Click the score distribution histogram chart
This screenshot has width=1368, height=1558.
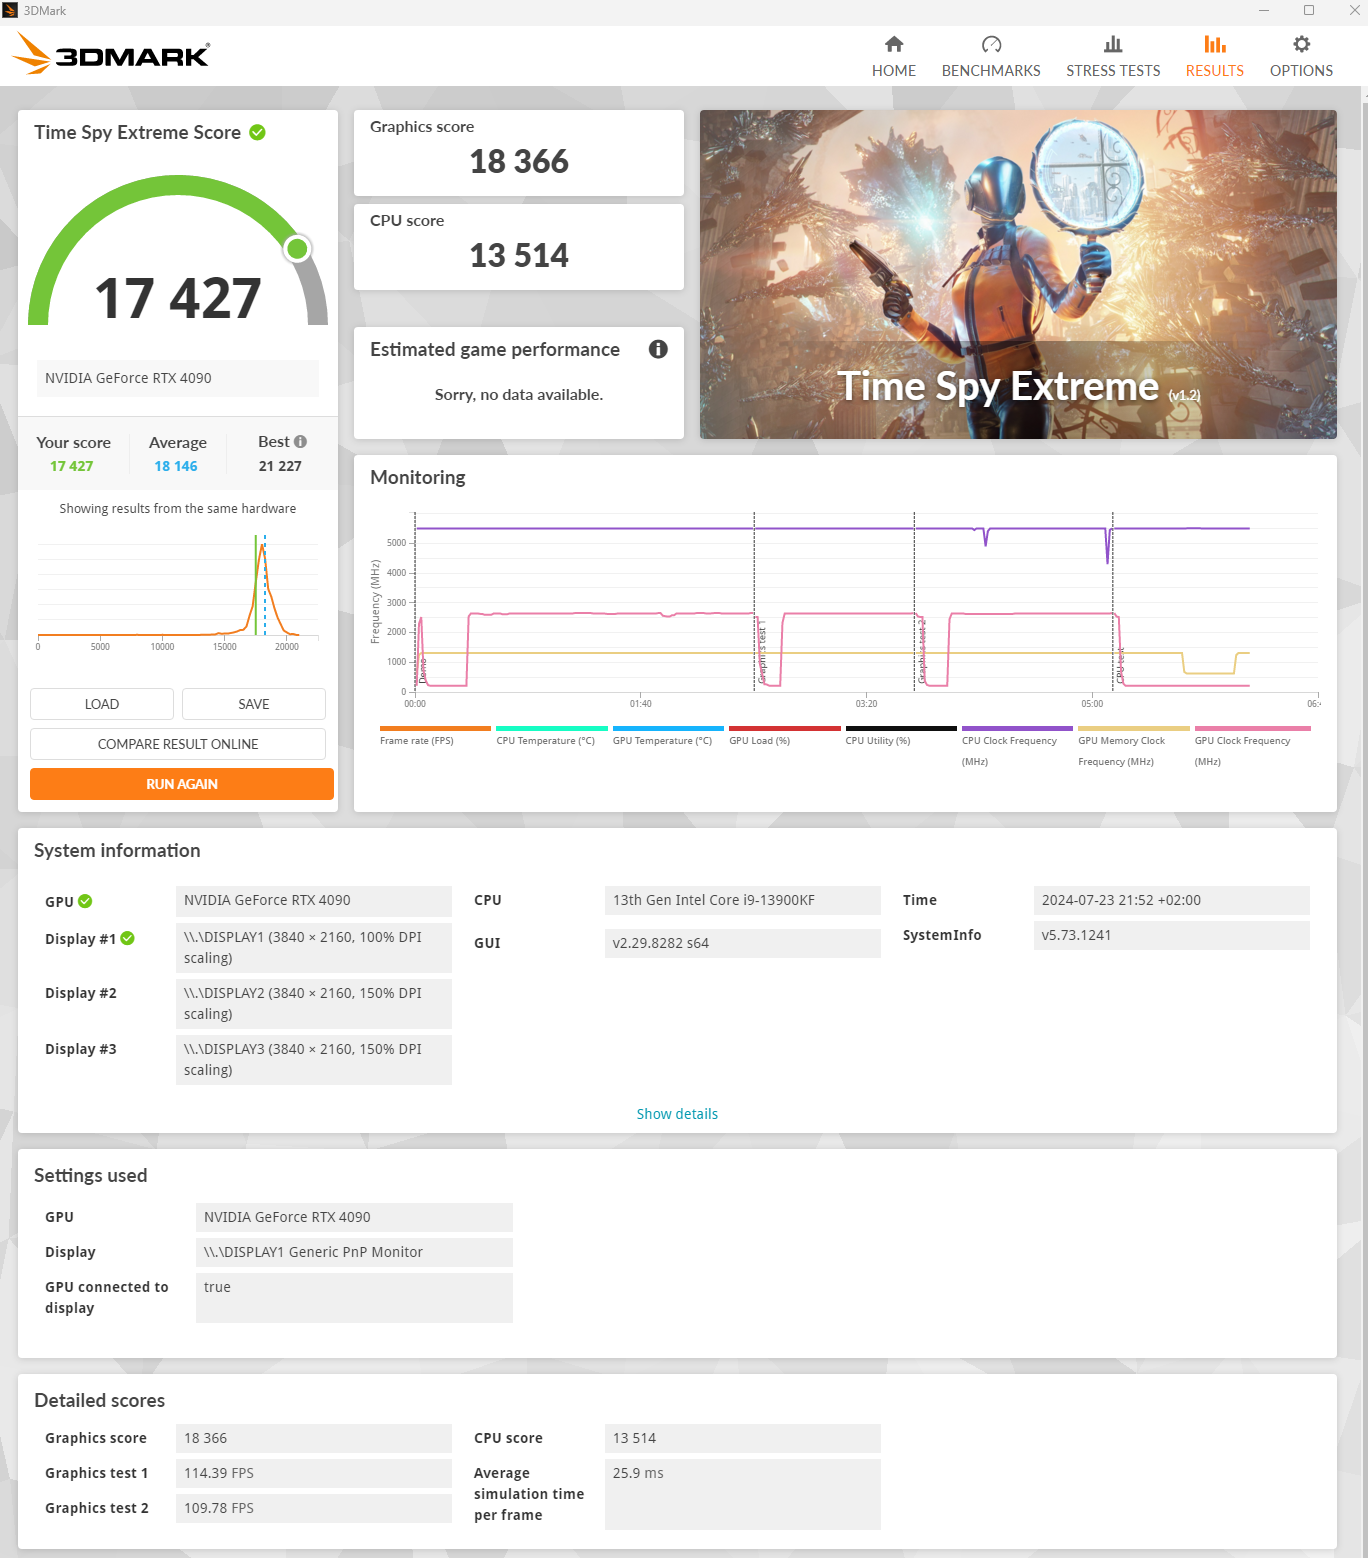coord(178,590)
